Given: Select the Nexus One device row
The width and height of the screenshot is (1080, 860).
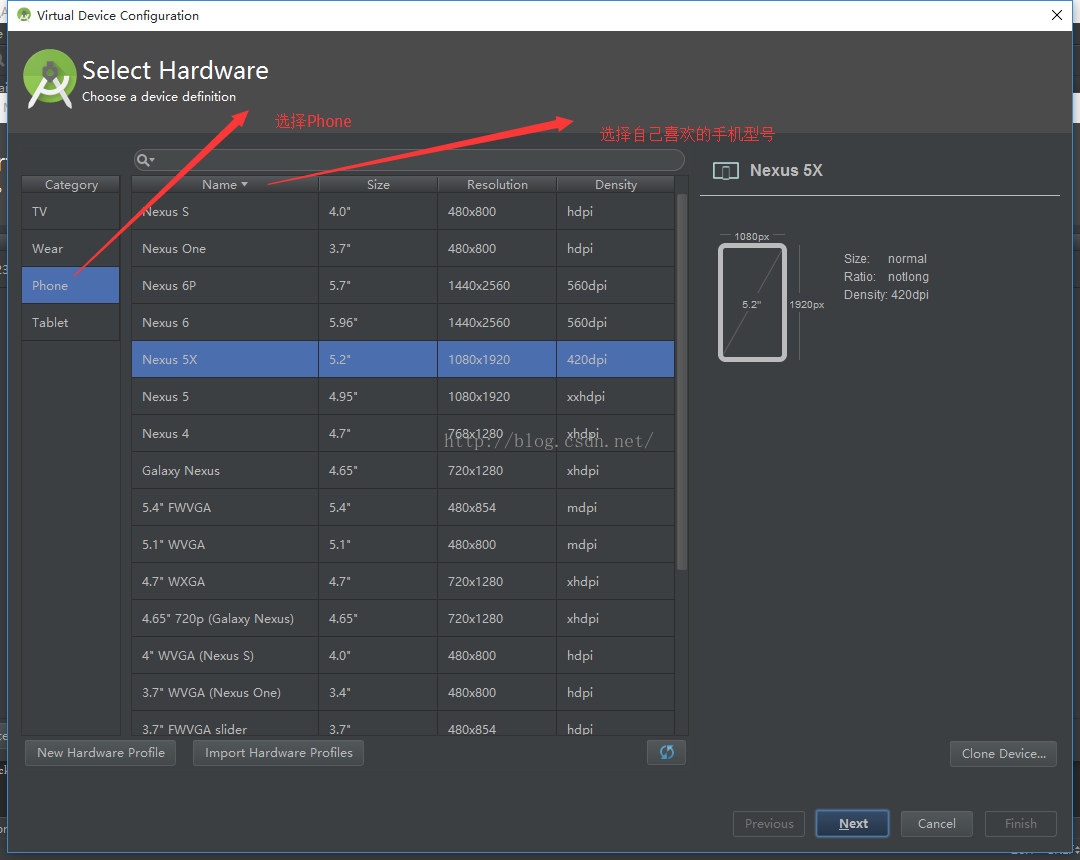Looking at the screenshot, I should click(x=403, y=249).
